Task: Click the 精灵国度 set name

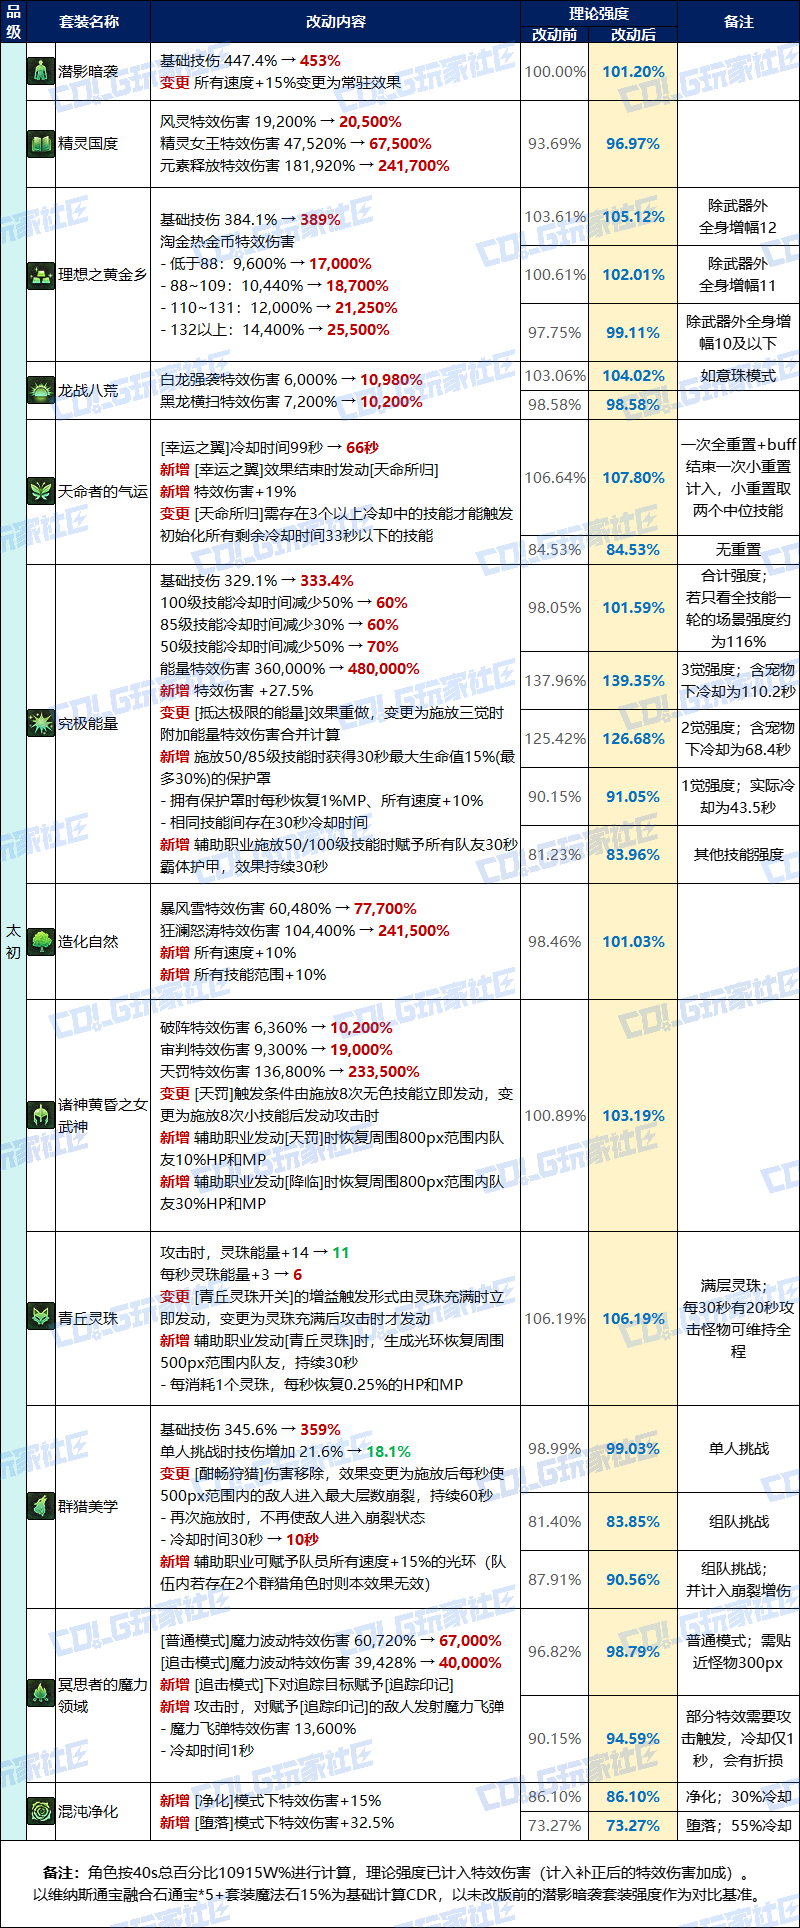Action: pyautogui.click(x=88, y=143)
